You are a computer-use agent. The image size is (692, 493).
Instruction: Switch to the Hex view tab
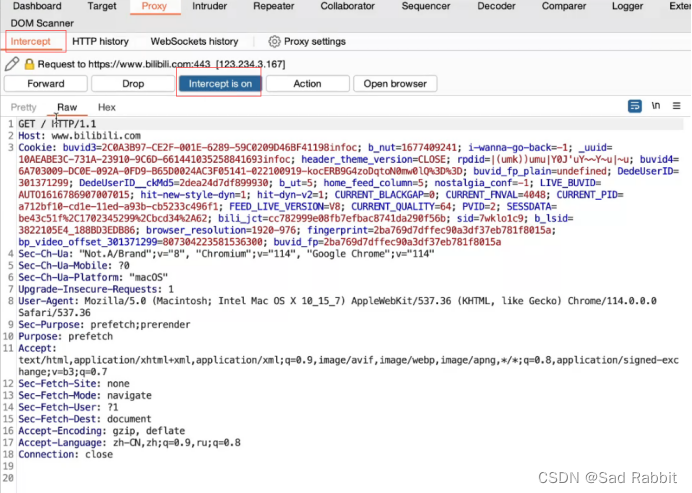click(x=107, y=107)
